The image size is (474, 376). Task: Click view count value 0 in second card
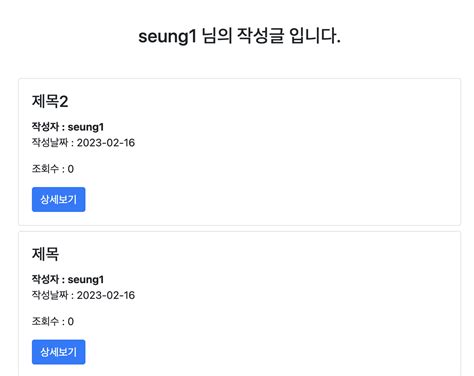(71, 321)
